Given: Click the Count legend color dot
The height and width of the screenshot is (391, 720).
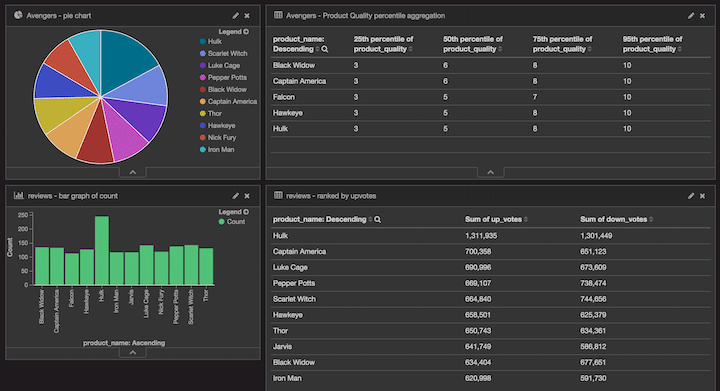Looking at the screenshot, I should point(222,222).
